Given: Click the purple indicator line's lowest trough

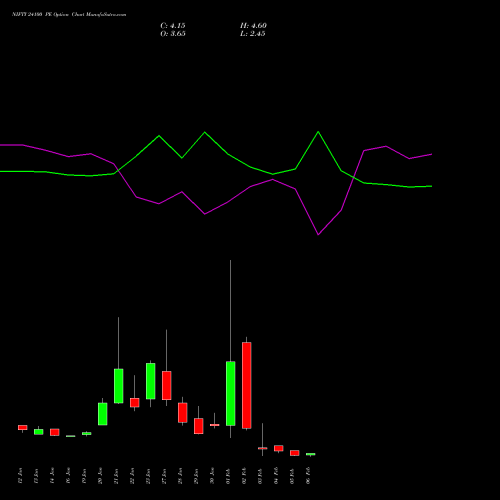Looking at the screenshot, I should click(318, 235).
